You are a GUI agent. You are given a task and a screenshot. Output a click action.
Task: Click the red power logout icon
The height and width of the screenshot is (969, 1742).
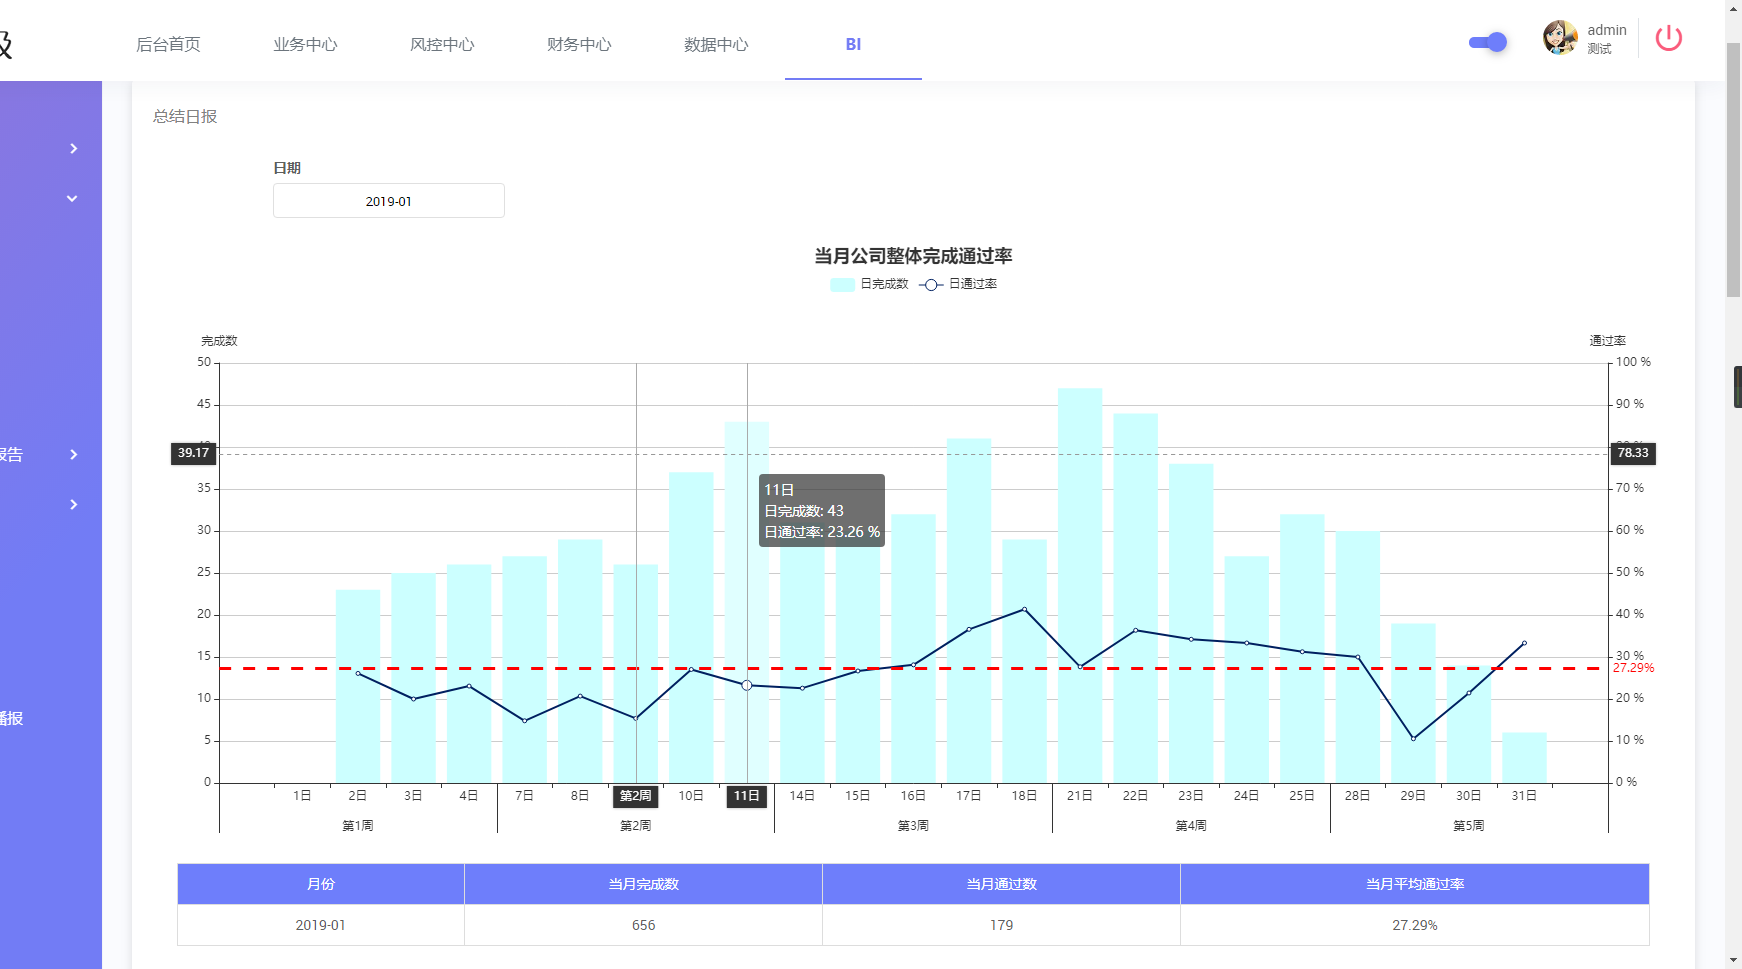[x=1668, y=38]
